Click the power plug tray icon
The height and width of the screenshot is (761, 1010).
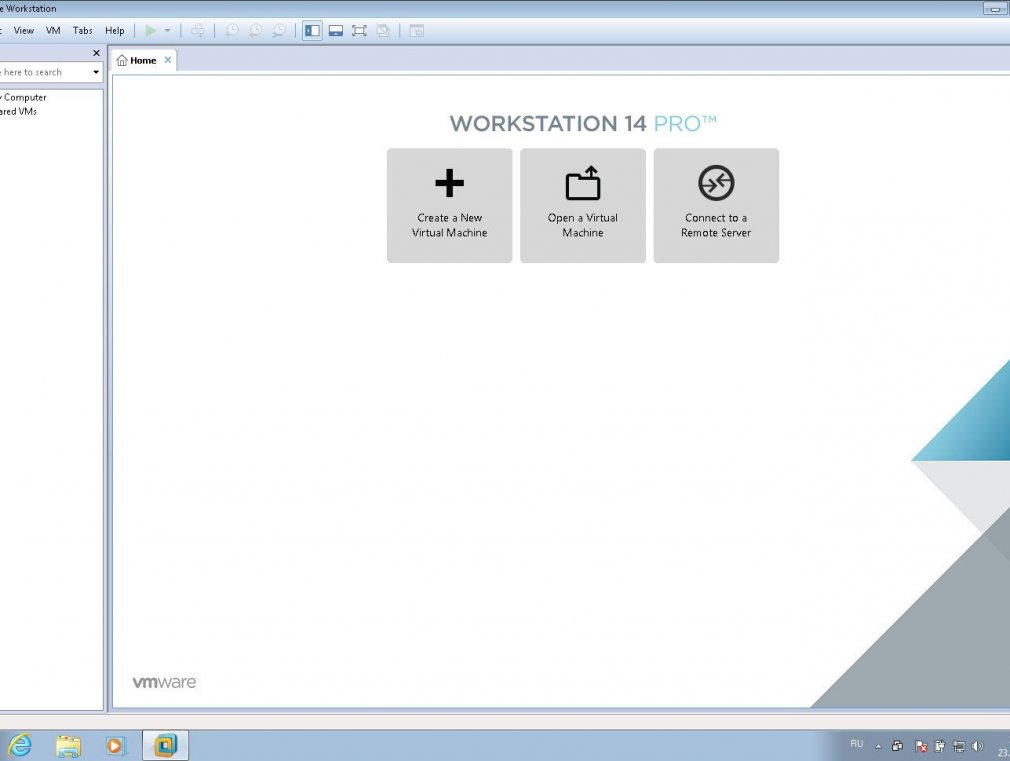(940, 746)
